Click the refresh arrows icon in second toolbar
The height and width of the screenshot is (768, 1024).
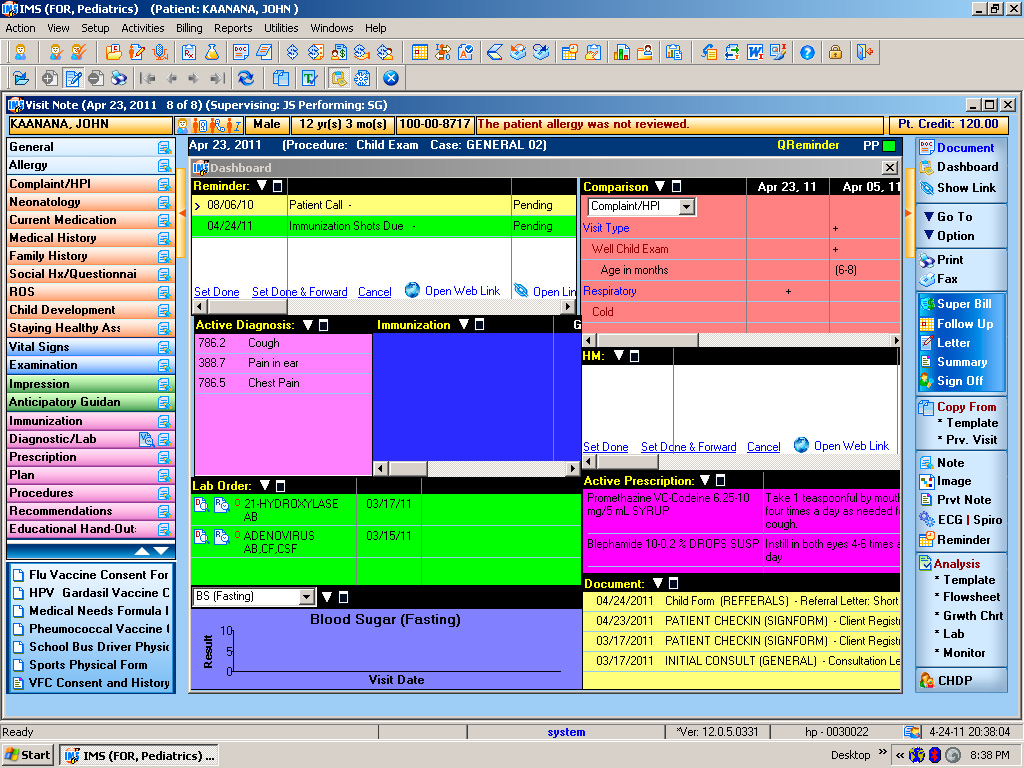tap(245, 78)
